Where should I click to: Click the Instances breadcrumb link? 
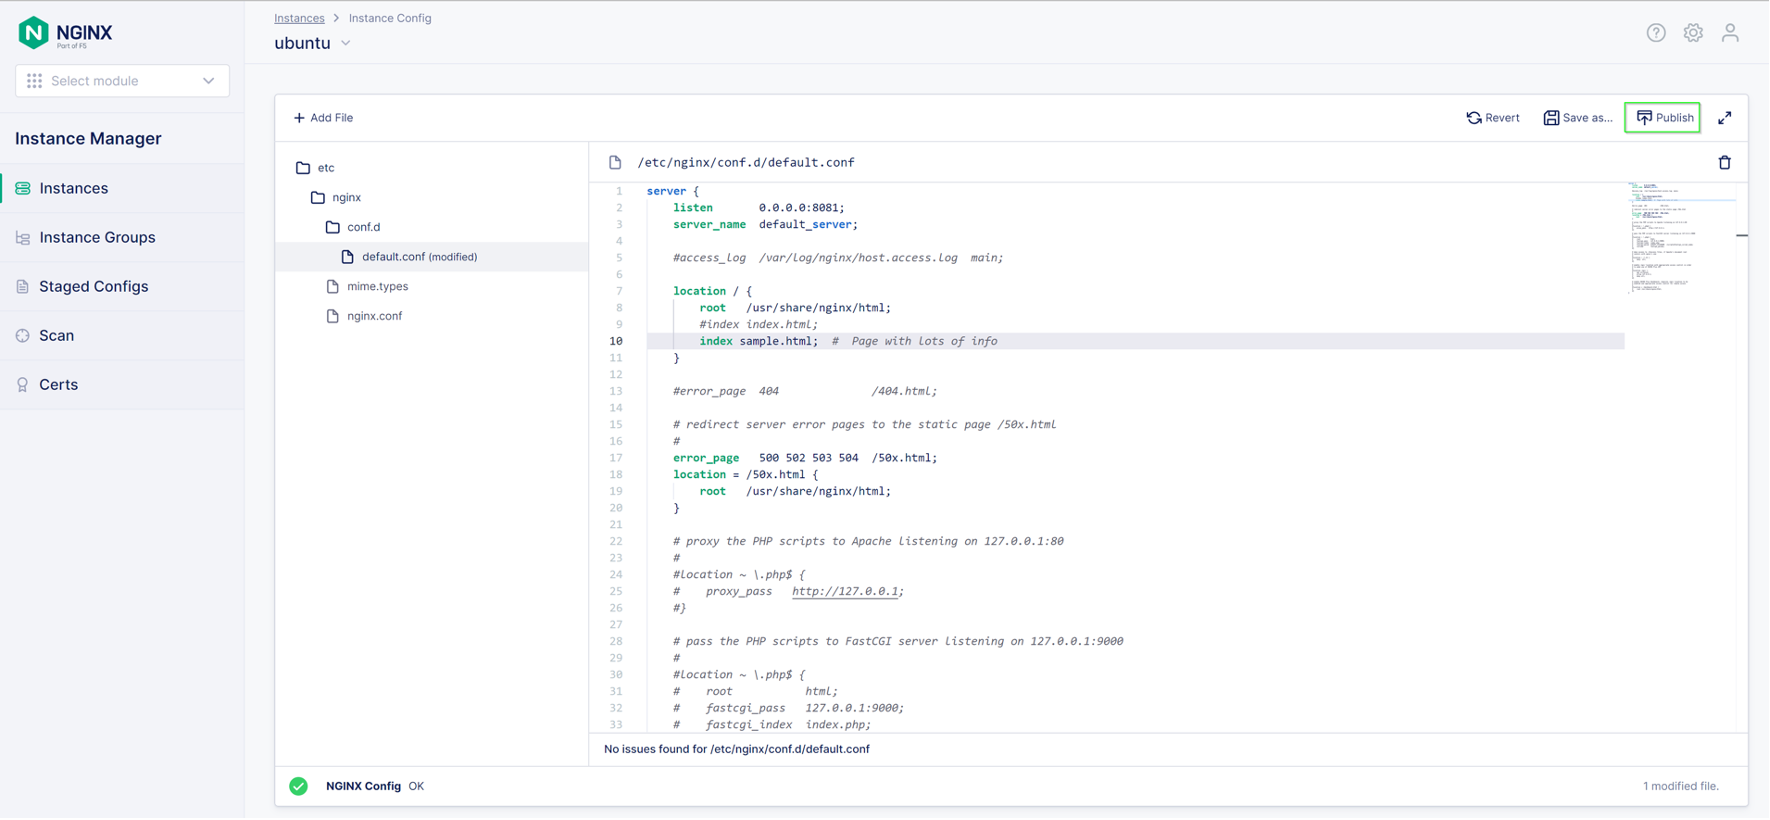tap(299, 18)
